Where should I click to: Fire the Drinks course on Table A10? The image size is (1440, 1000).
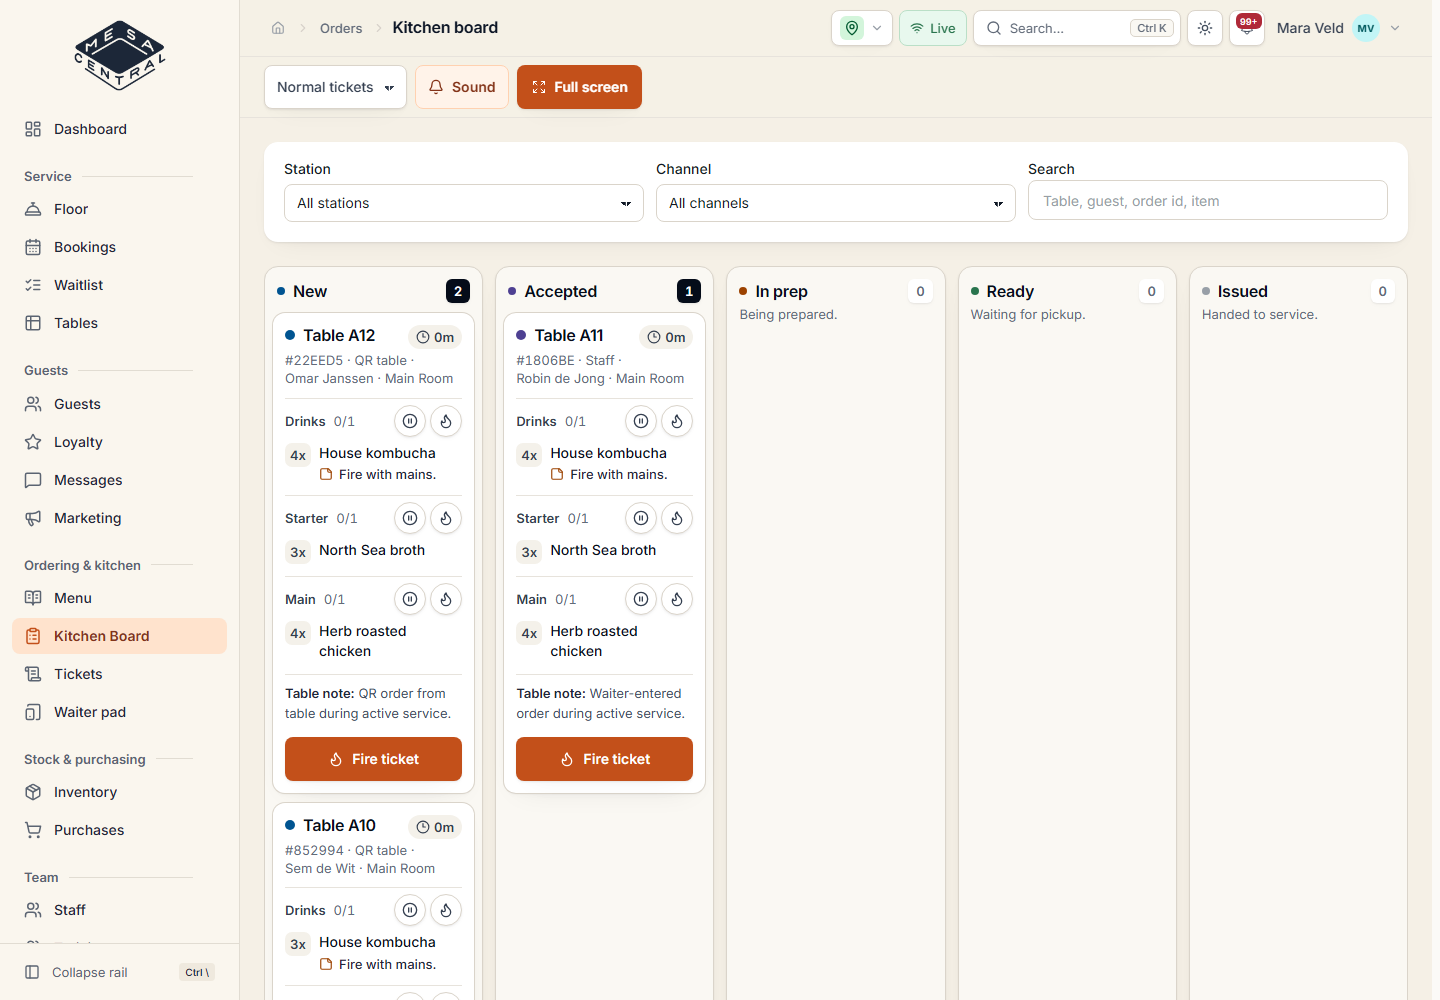pos(446,910)
